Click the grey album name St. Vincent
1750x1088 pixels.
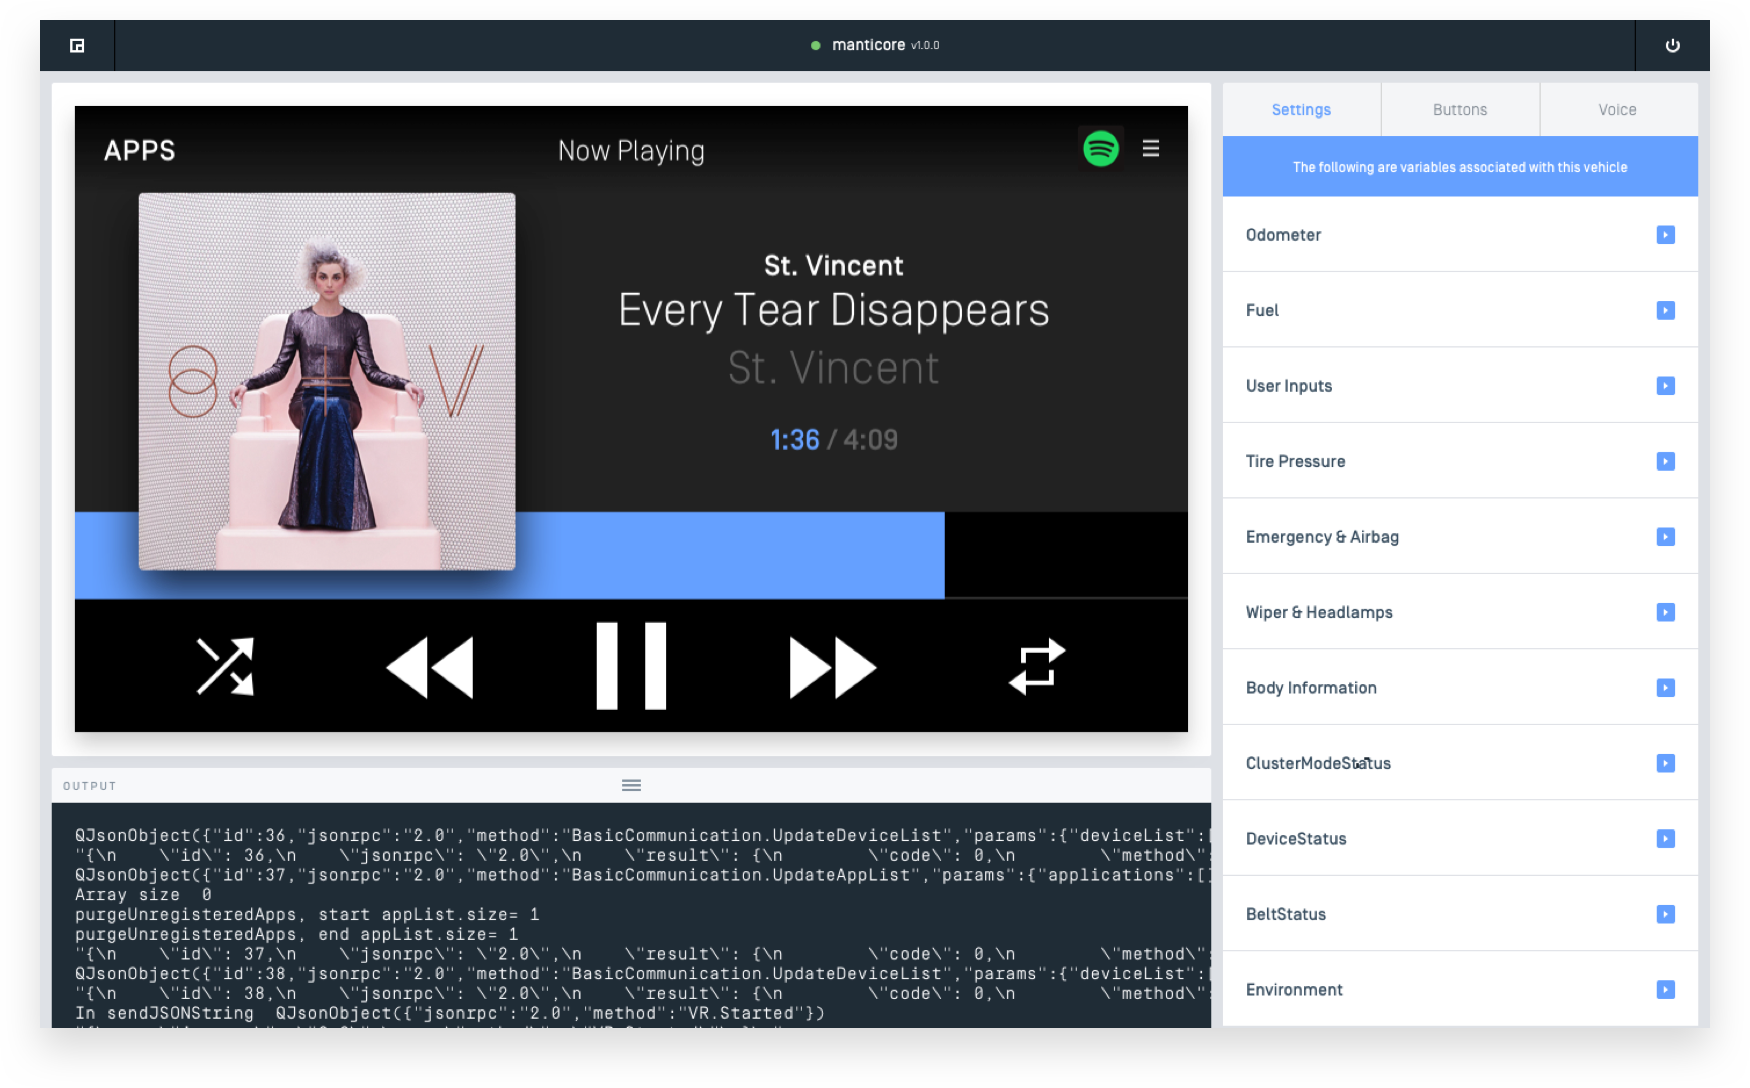834,368
